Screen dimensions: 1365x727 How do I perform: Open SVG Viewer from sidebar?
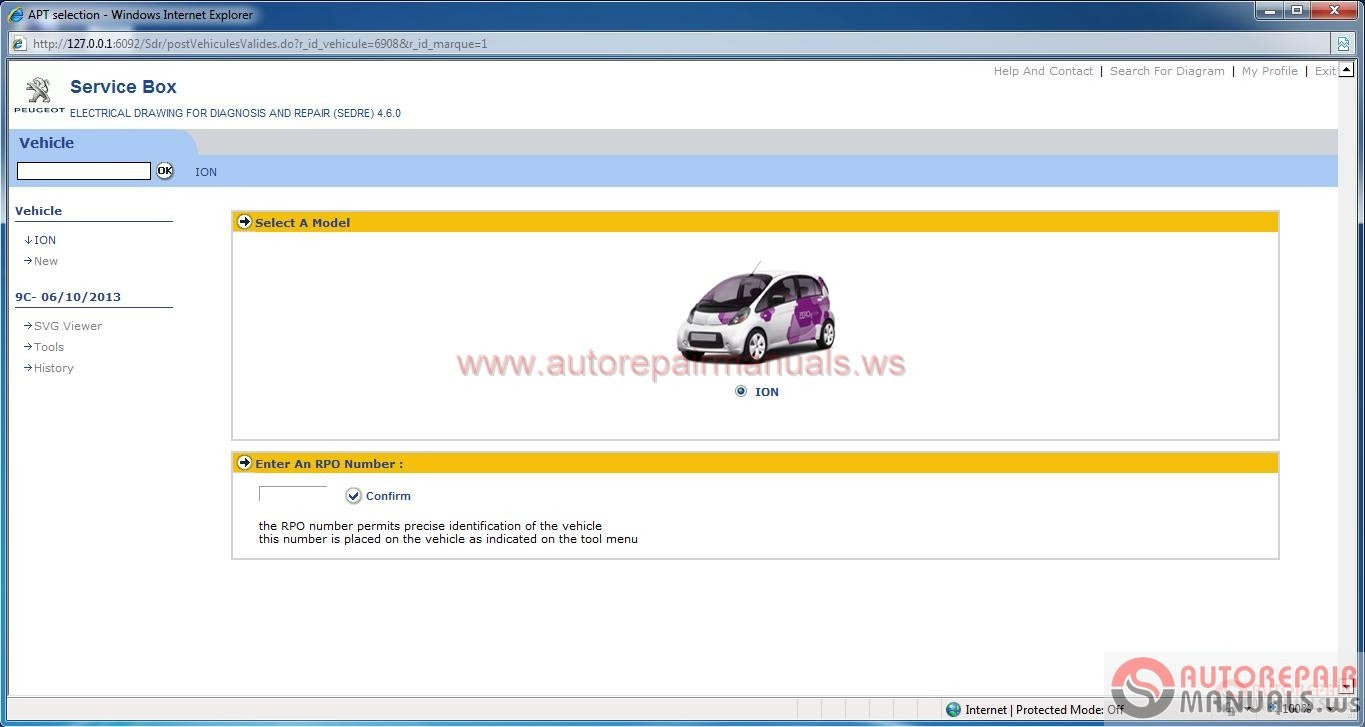(67, 326)
